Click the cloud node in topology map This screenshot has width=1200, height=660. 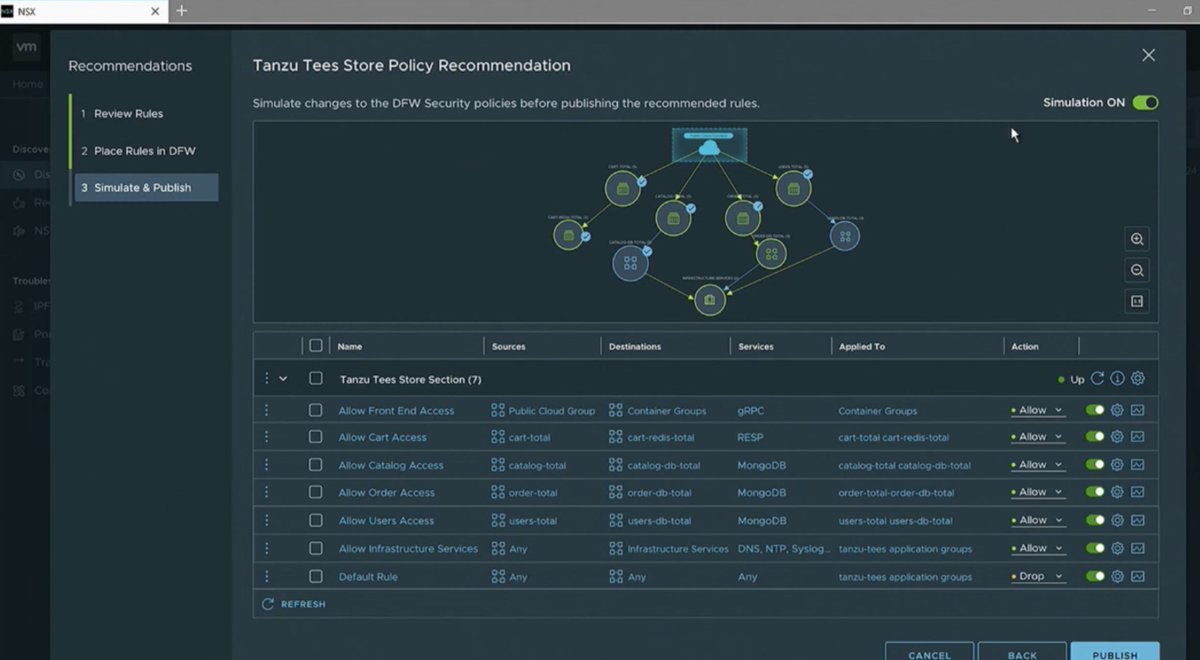(709, 147)
